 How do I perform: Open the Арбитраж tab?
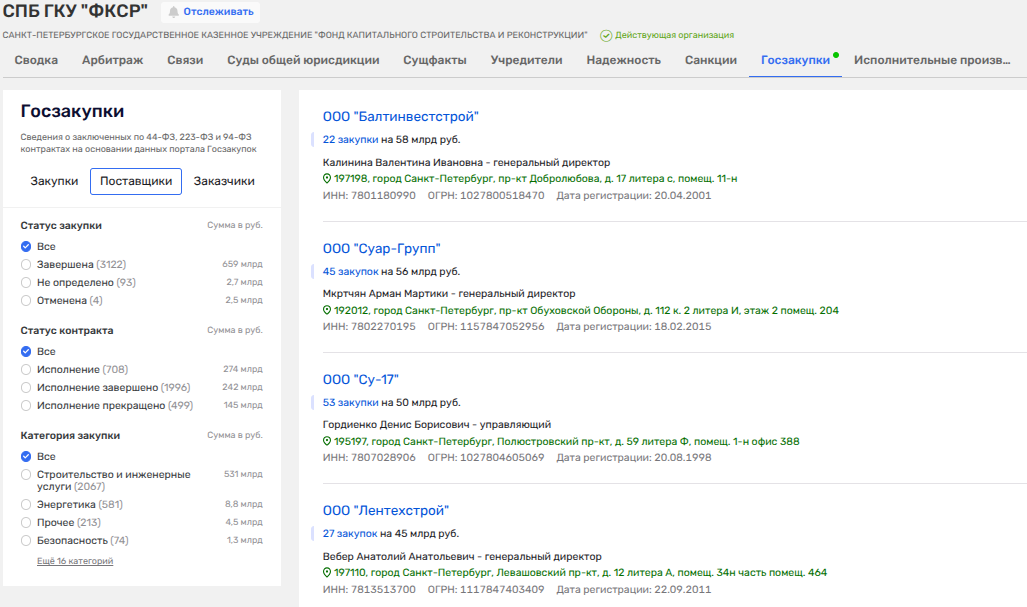(112, 60)
